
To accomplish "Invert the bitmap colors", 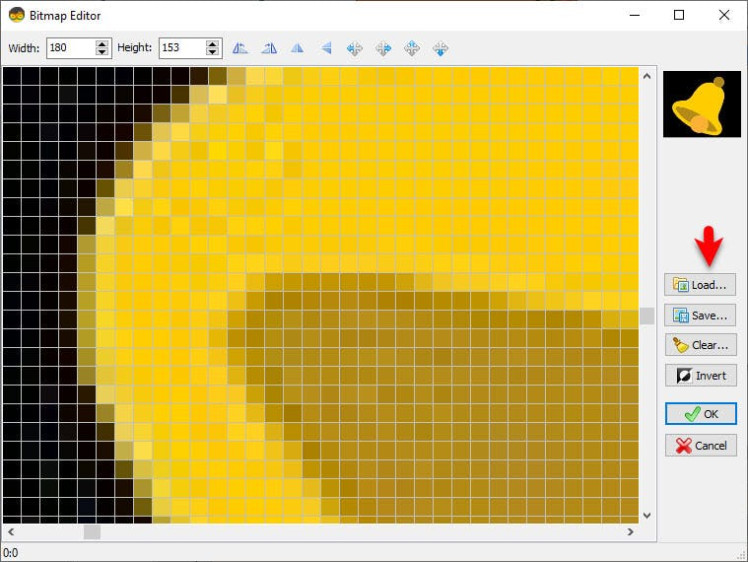I will [700, 375].
